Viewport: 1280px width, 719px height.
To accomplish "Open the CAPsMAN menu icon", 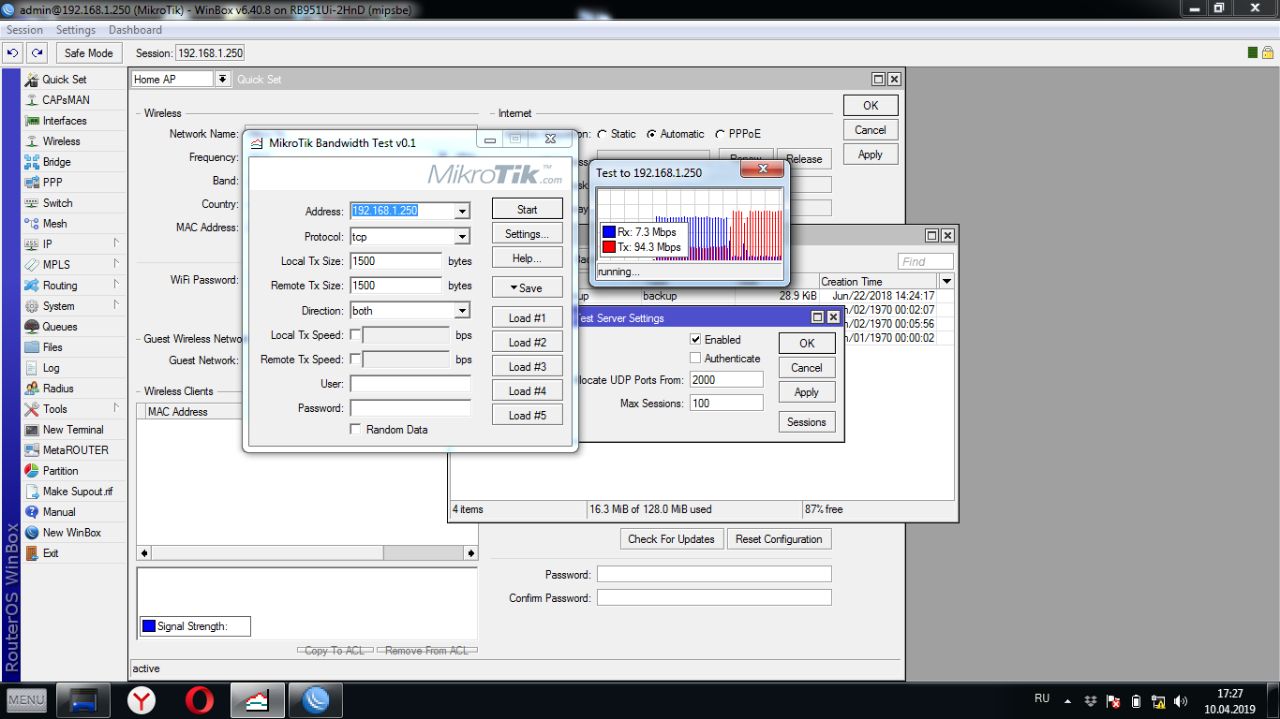I will (33, 100).
